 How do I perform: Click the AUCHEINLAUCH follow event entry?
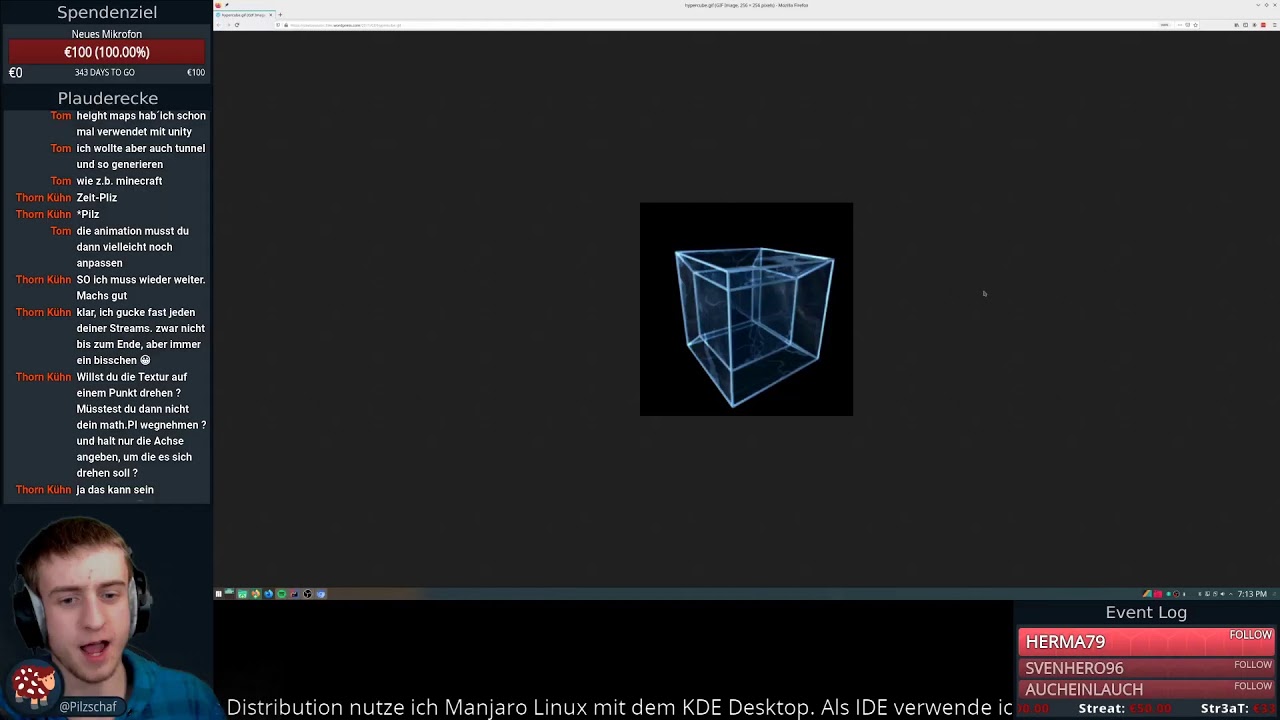coord(1146,689)
